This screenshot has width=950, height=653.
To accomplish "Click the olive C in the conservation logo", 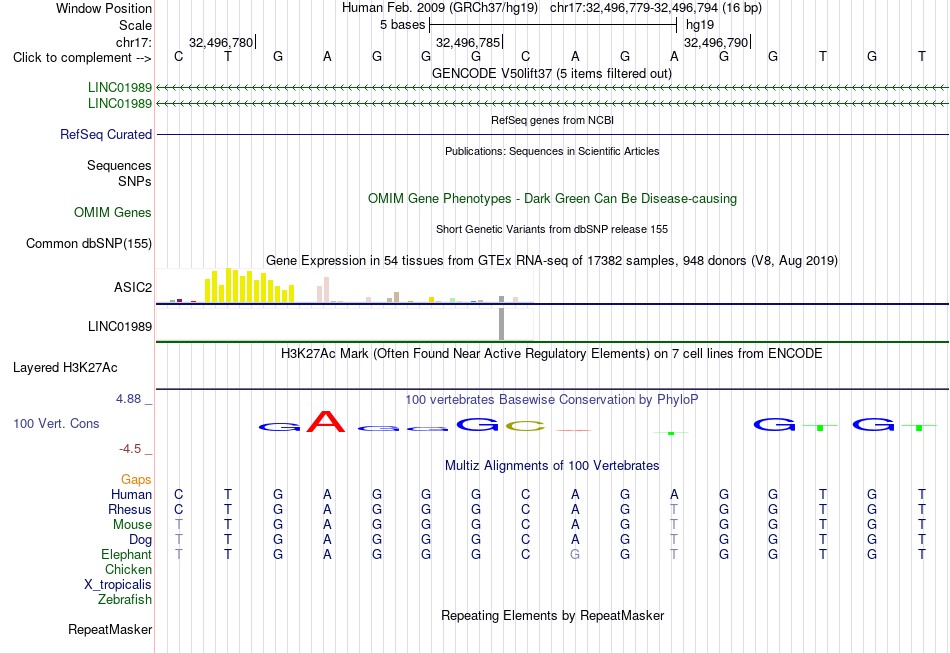I will 525,426.
